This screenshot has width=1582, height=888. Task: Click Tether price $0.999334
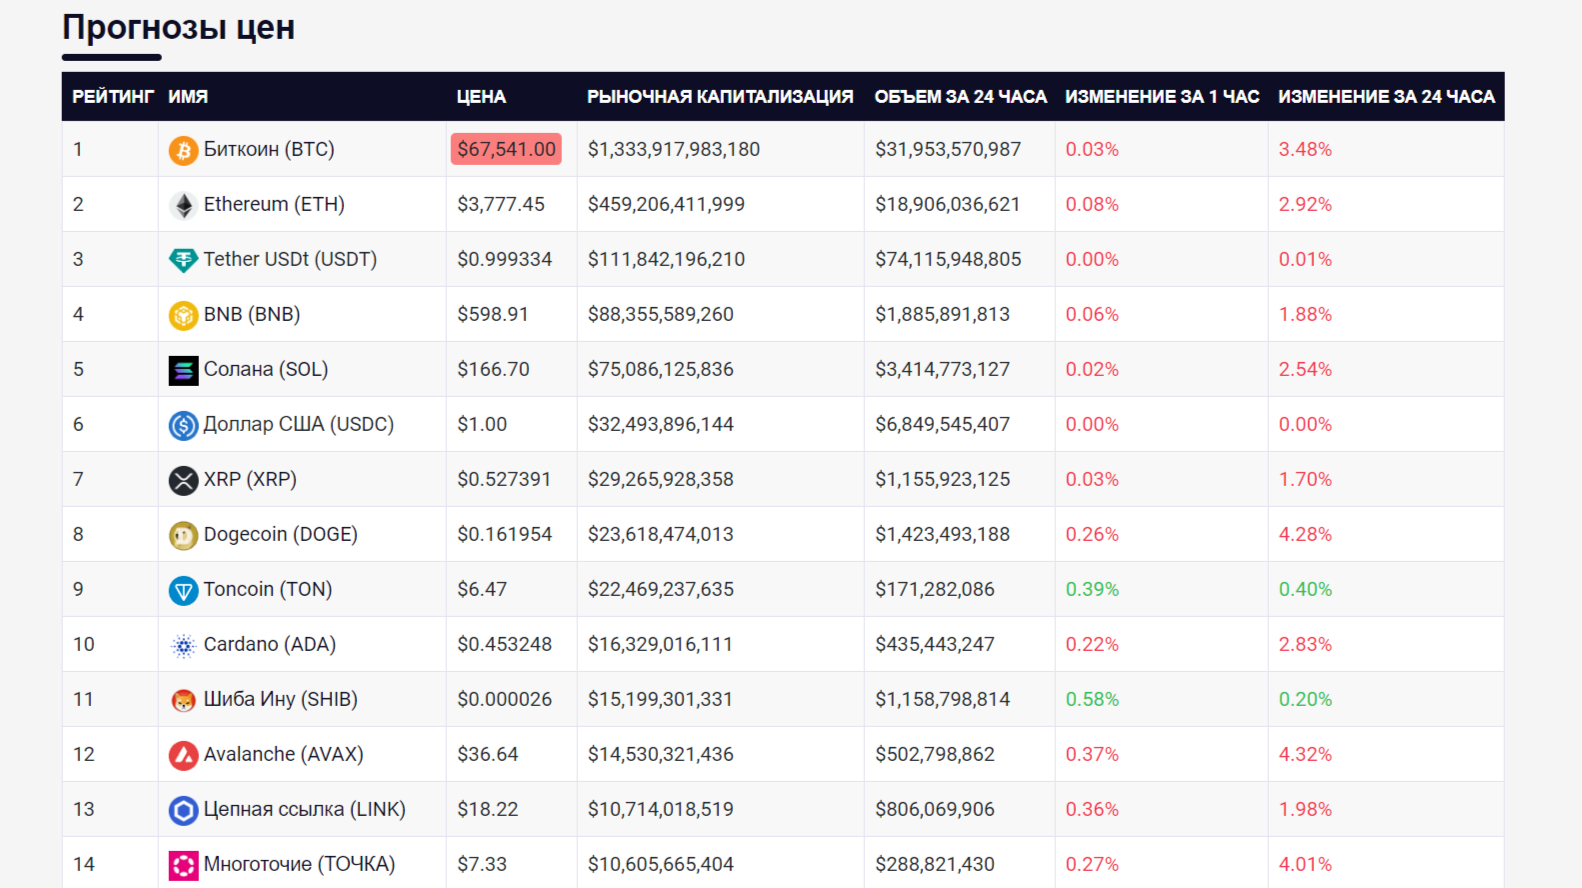[x=505, y=259]
